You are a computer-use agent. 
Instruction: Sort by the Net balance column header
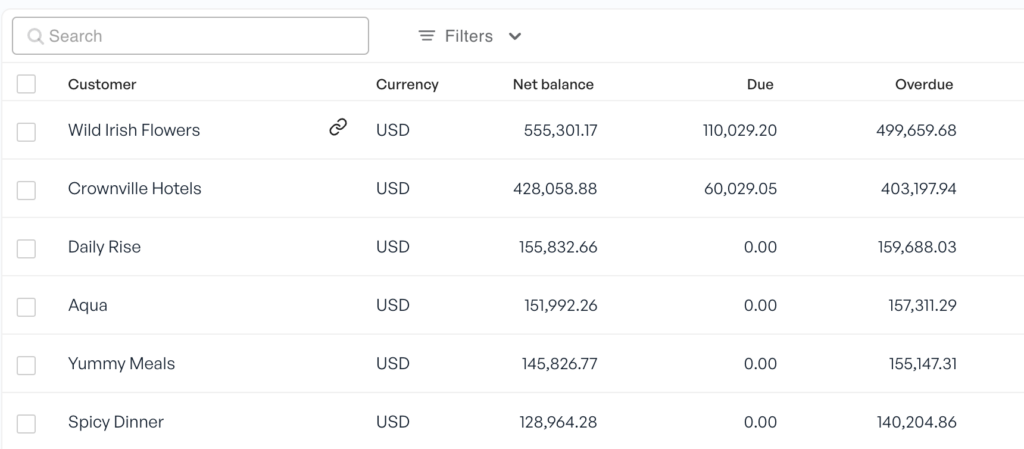(x=553, y=84)
